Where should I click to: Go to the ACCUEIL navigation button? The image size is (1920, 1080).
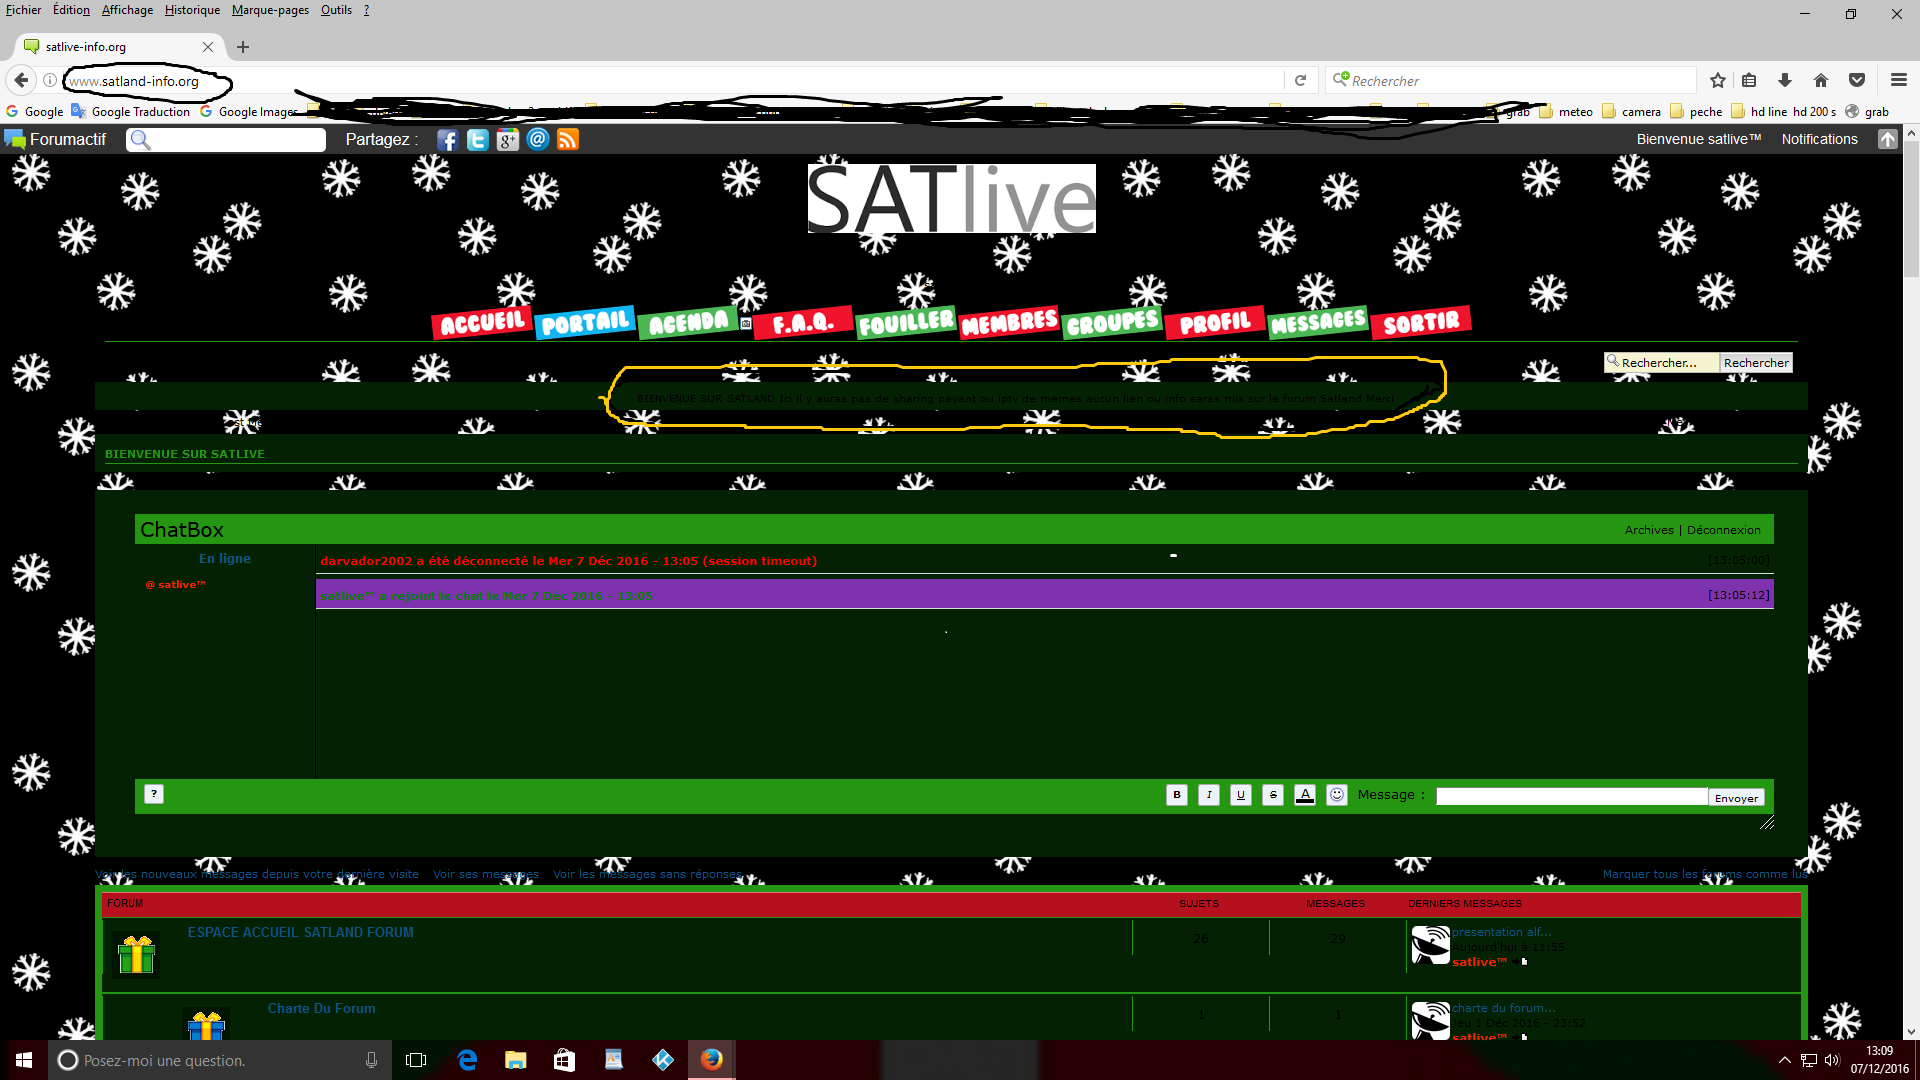pyautogui.click(x=482, y=323)
